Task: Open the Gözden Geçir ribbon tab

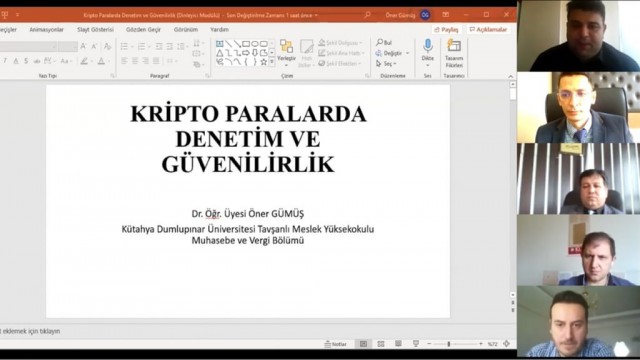Action: tap(143, 29)
